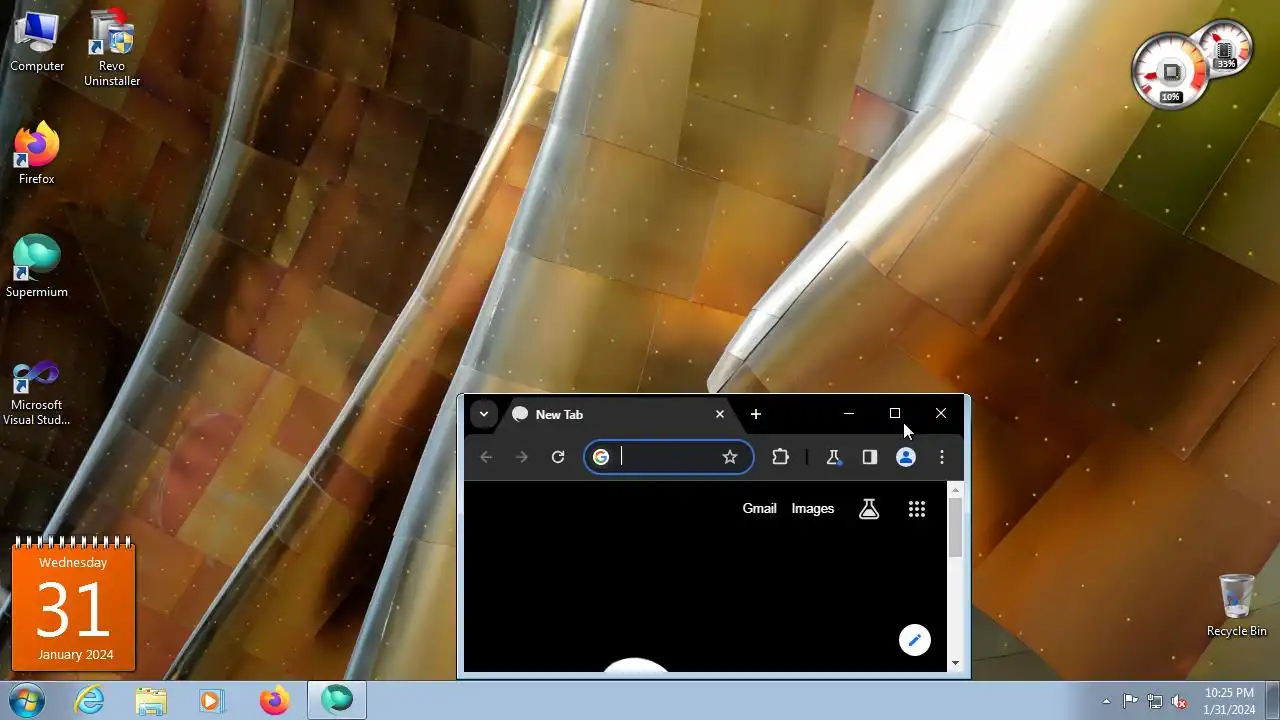Screen dimensions: 1280x720
Task: Click the network tray icon
Action: click(1155, 701)
